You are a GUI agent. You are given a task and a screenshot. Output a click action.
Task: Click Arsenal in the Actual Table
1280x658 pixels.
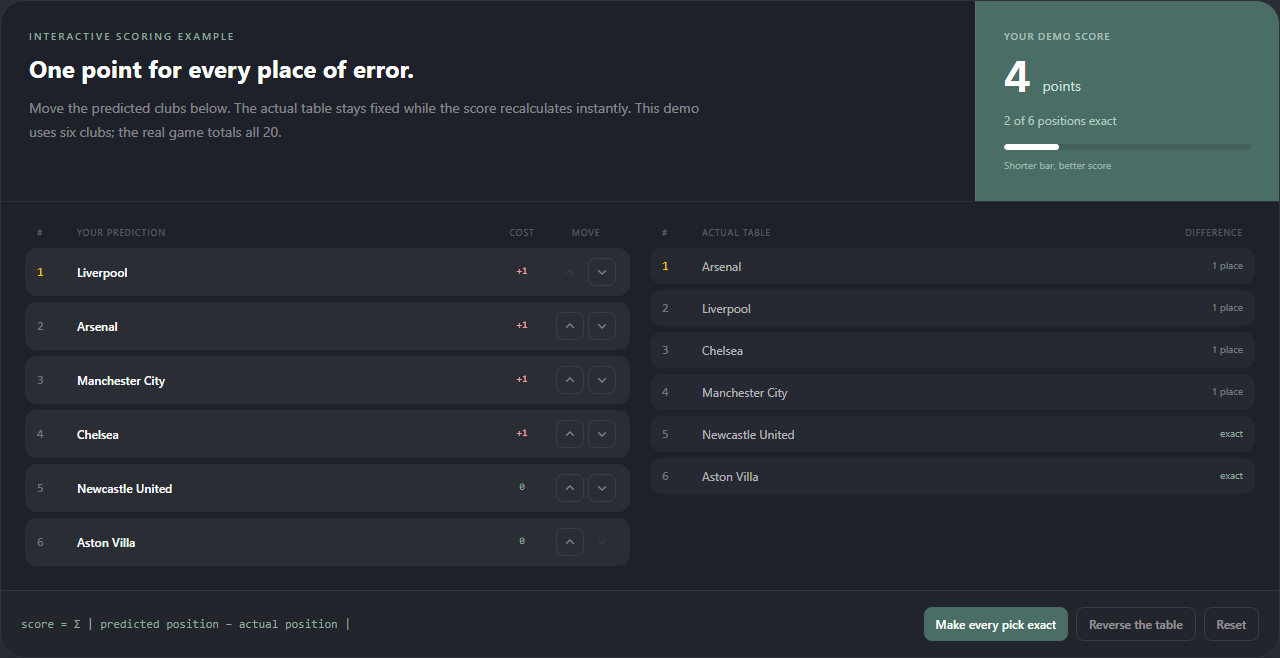tap(952, 267)
